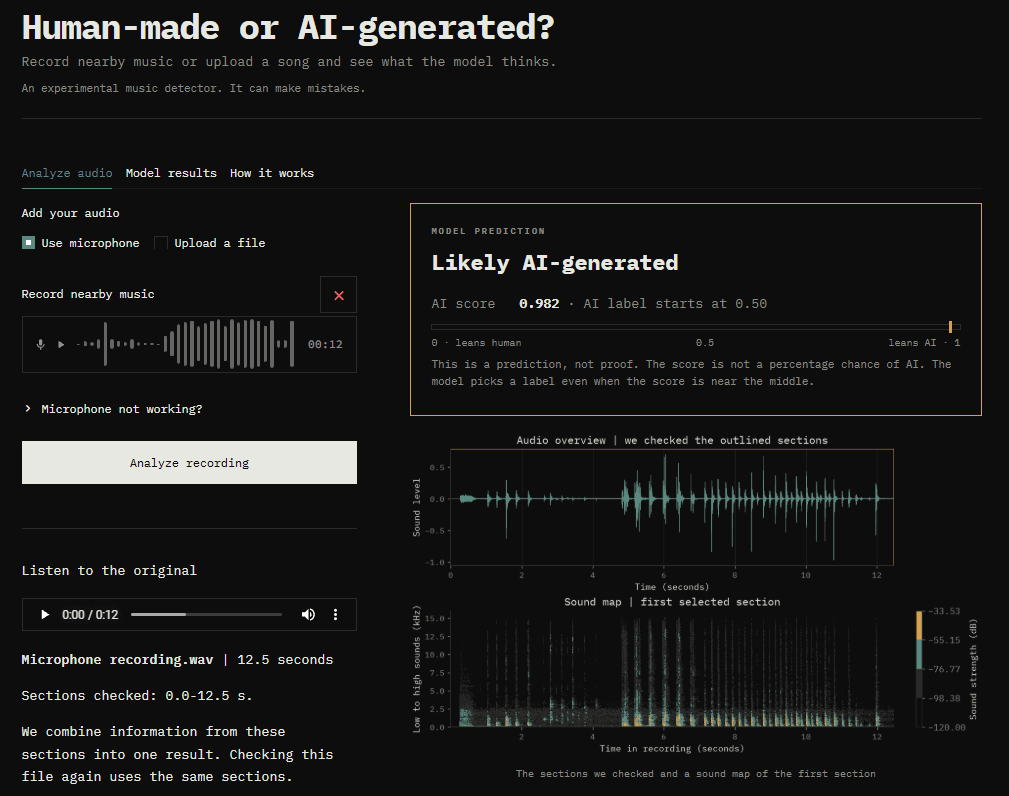Click the 'Likely AI-generated' prediction heading

coord(555,263)
